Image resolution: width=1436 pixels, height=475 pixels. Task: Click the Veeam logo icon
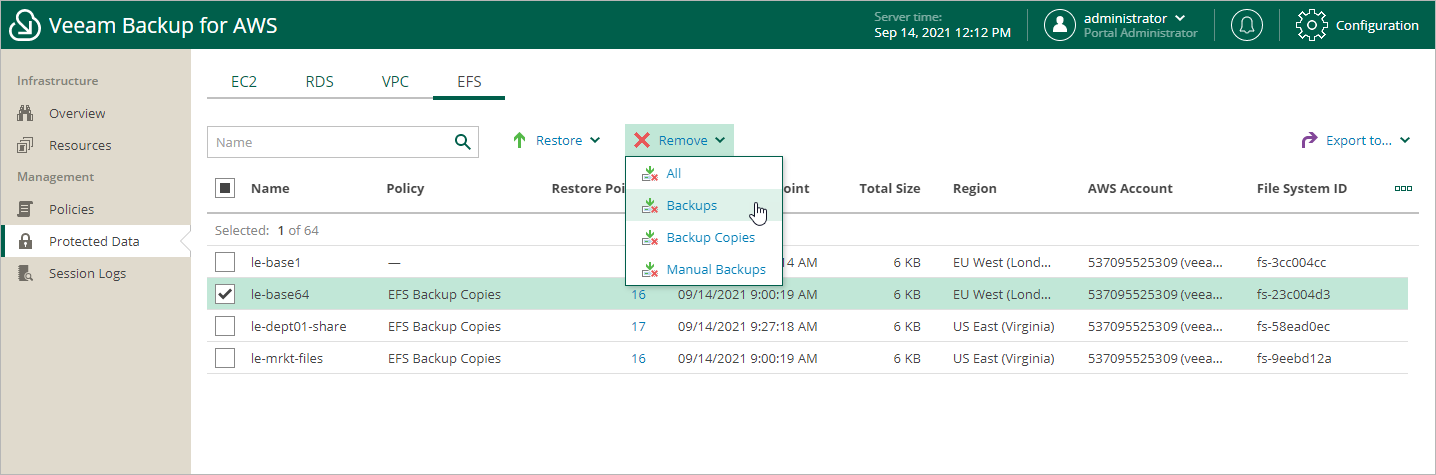tap(25, 25)
